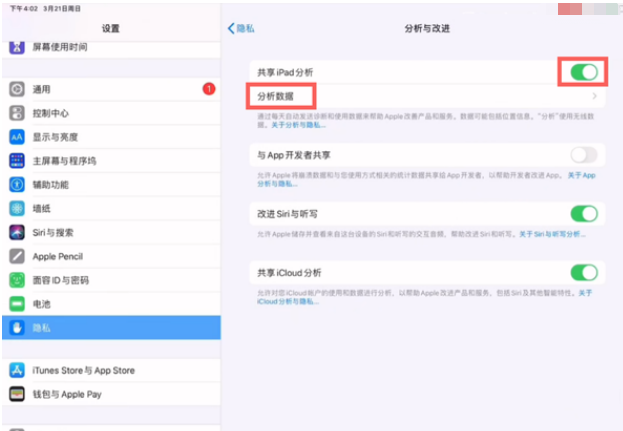Tap the 钱包与Apple Pay icon
This screenshot has width=623, height=431.
pos(17,394)
